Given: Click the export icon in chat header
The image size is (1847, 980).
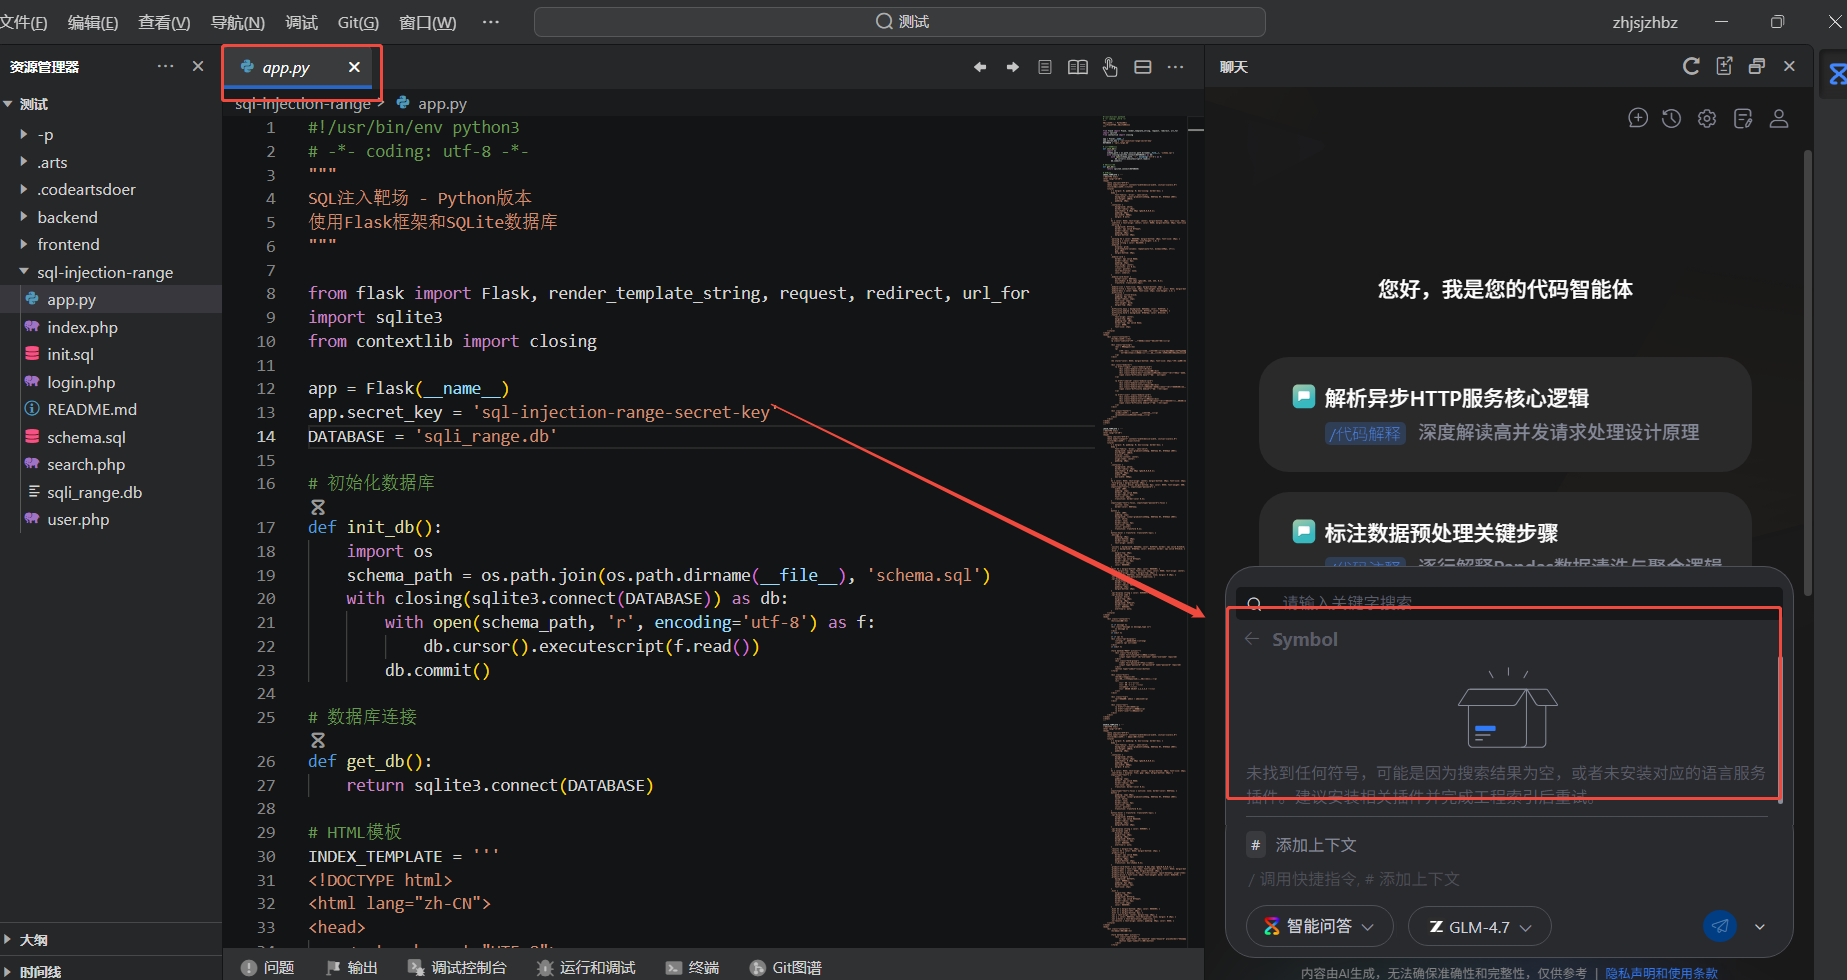Looking at the screenshot, I should click(x=1724, y=66).
